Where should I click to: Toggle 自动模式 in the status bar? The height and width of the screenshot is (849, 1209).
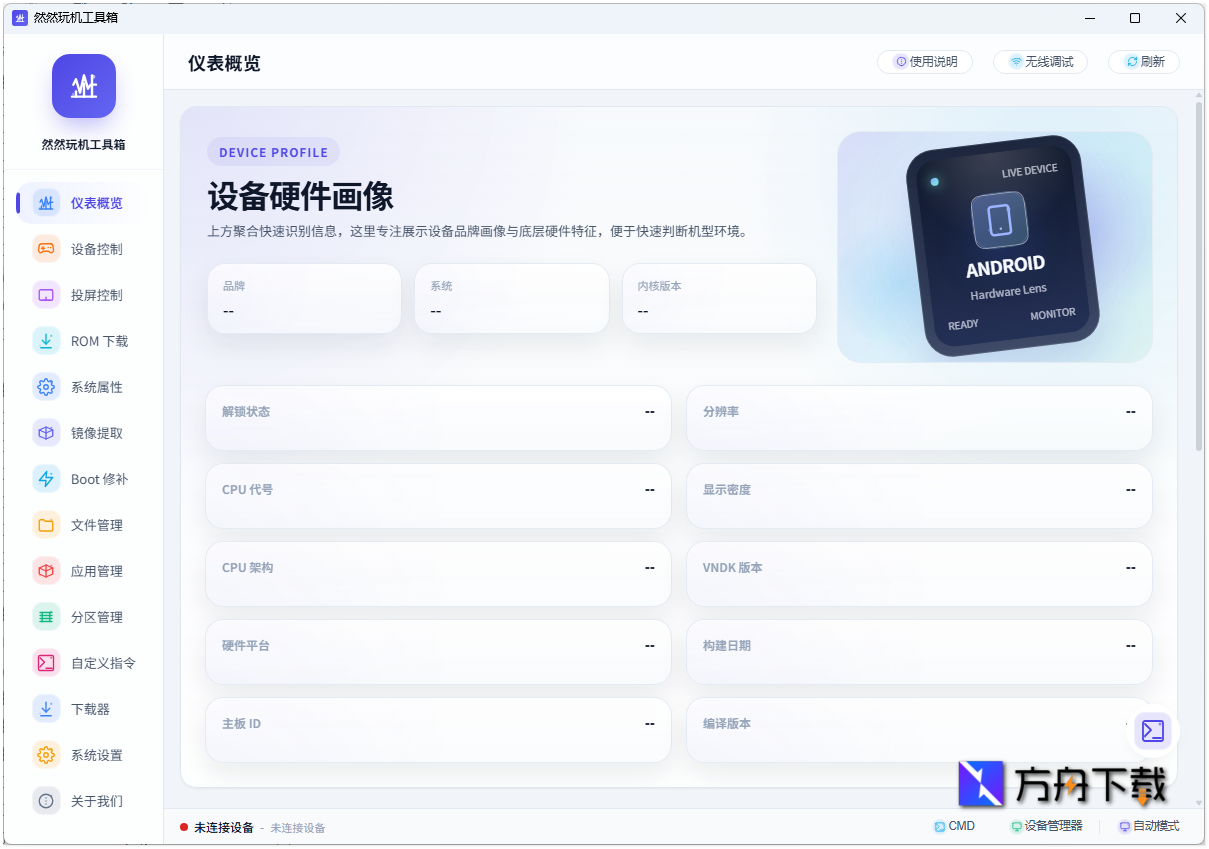pos(1149,826)
